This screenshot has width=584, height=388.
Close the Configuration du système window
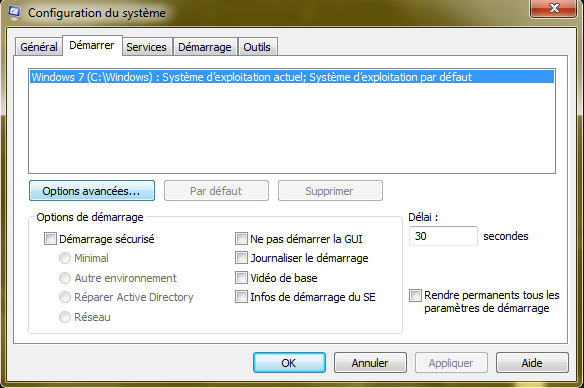point(554,7)
